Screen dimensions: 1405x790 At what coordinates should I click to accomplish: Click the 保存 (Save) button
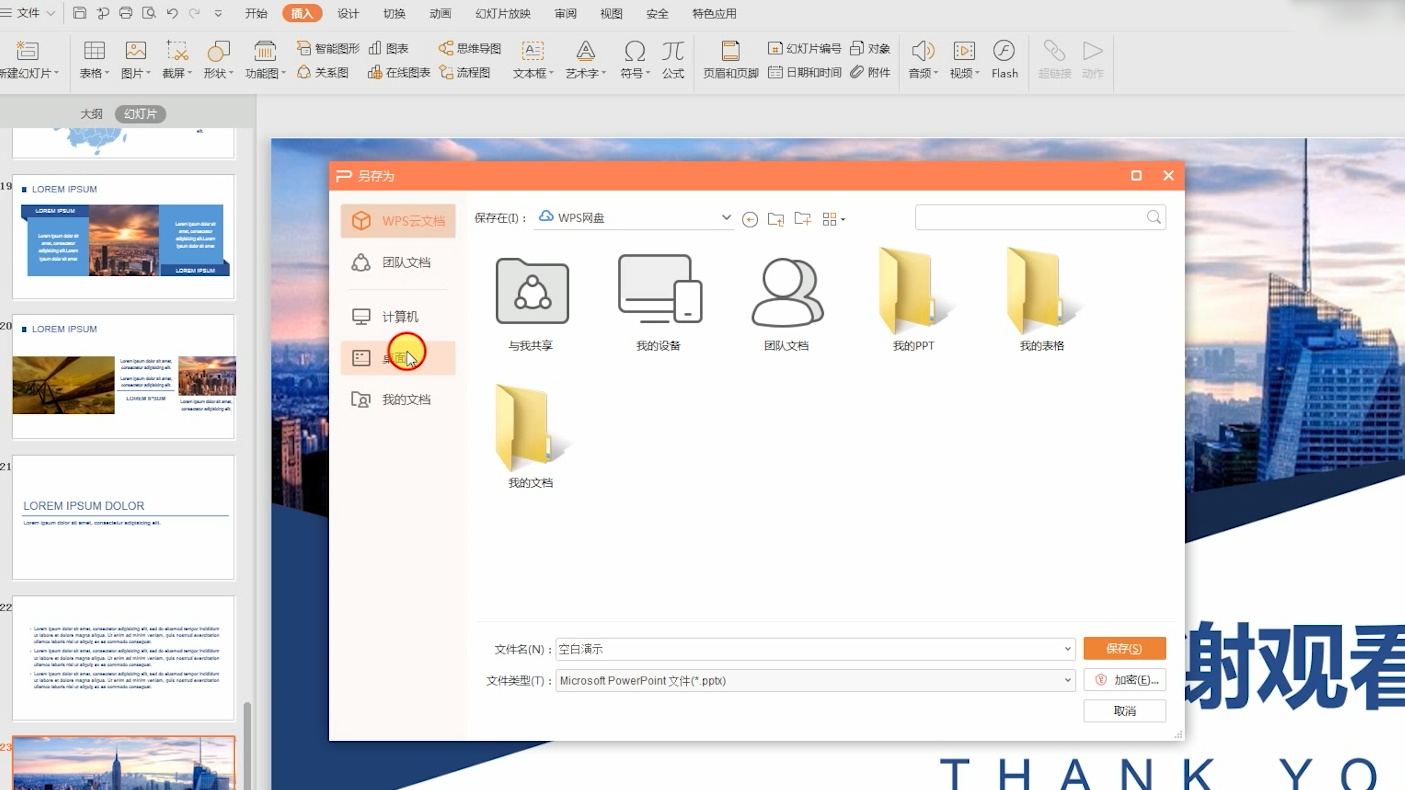(1124, 648)
